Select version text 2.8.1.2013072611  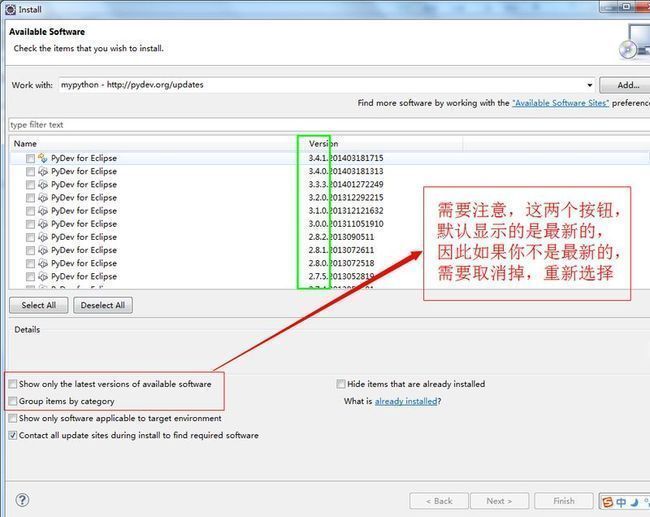click(x=341, y=250)
